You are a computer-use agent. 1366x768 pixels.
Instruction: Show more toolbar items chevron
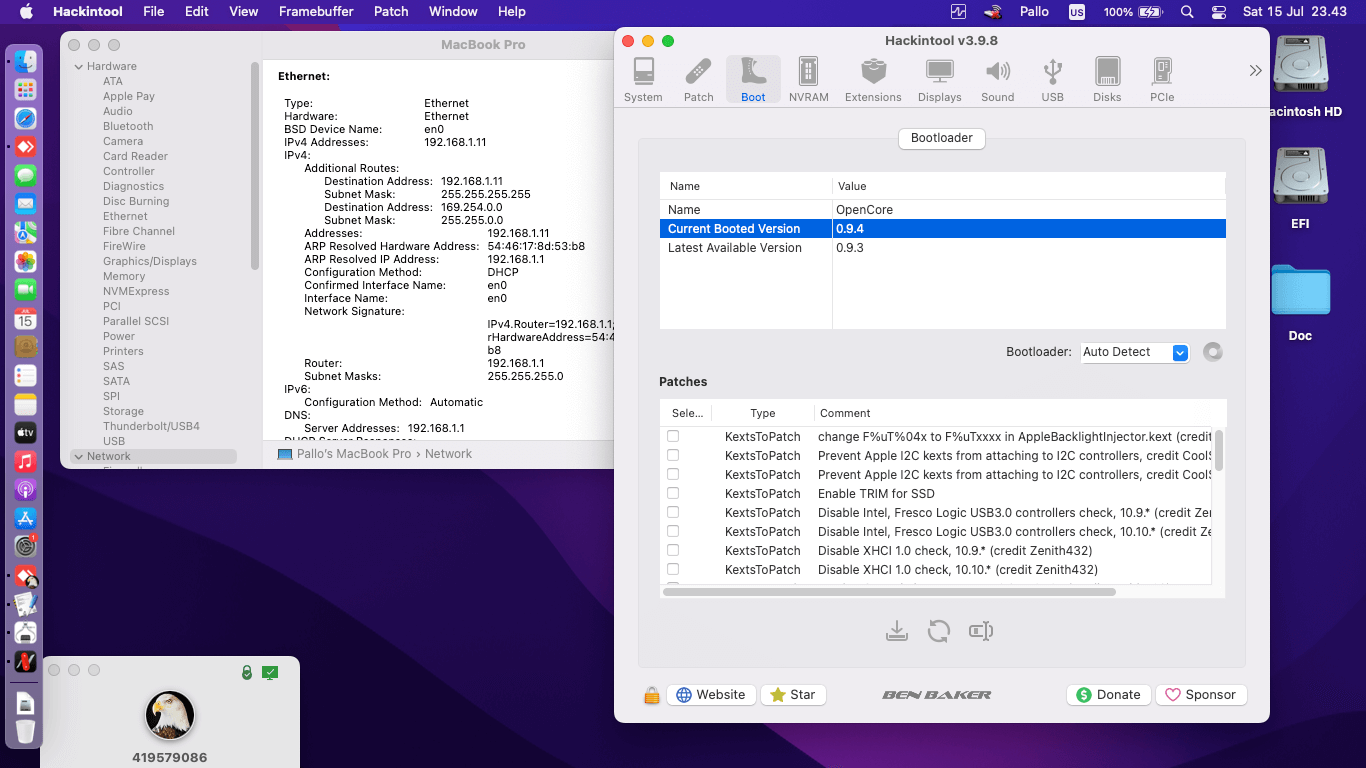point(1255,71)
